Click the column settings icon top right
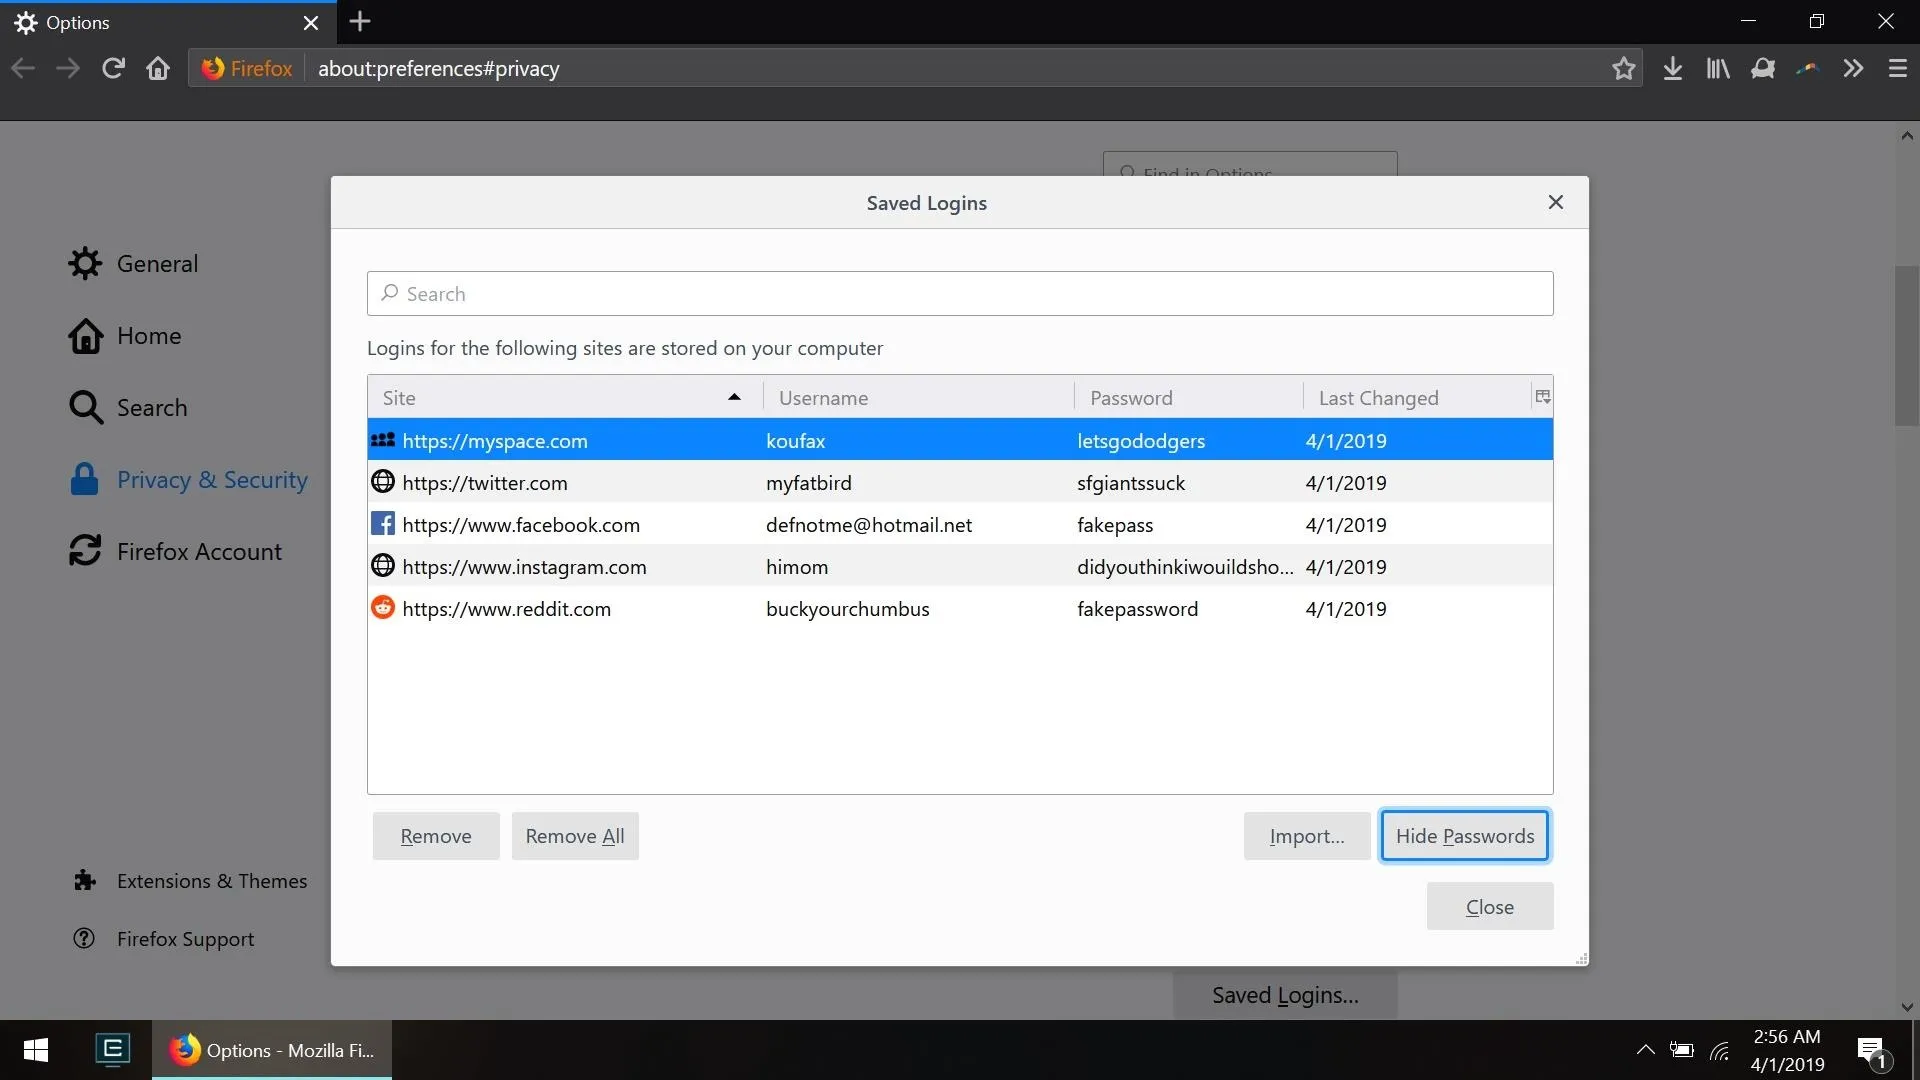Image resolution: width=1920 pixels, height=1080 pixels. [1542, 396]
